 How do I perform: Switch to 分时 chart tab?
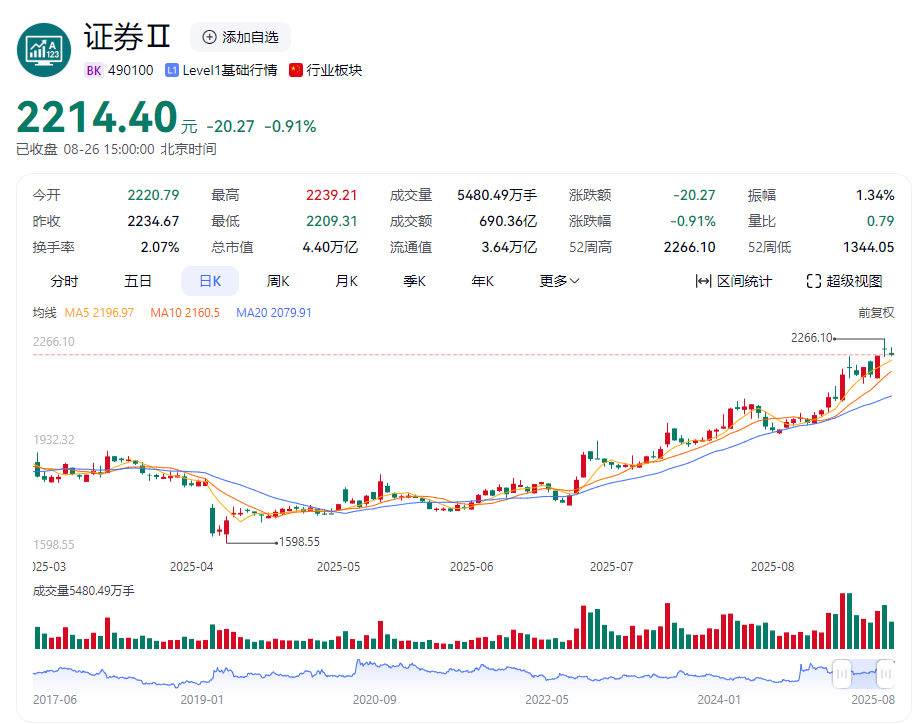[x=64, y=282]
